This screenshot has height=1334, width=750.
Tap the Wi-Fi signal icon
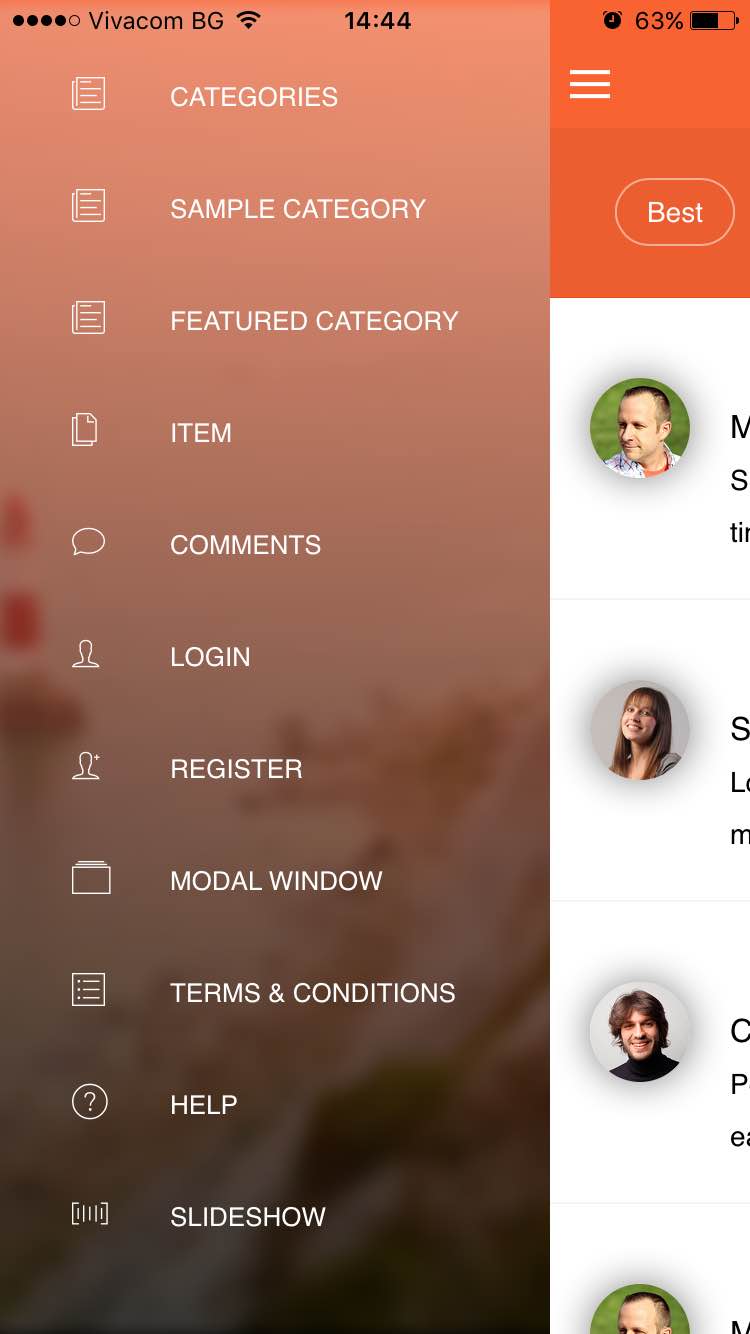[x=248, y=20]
